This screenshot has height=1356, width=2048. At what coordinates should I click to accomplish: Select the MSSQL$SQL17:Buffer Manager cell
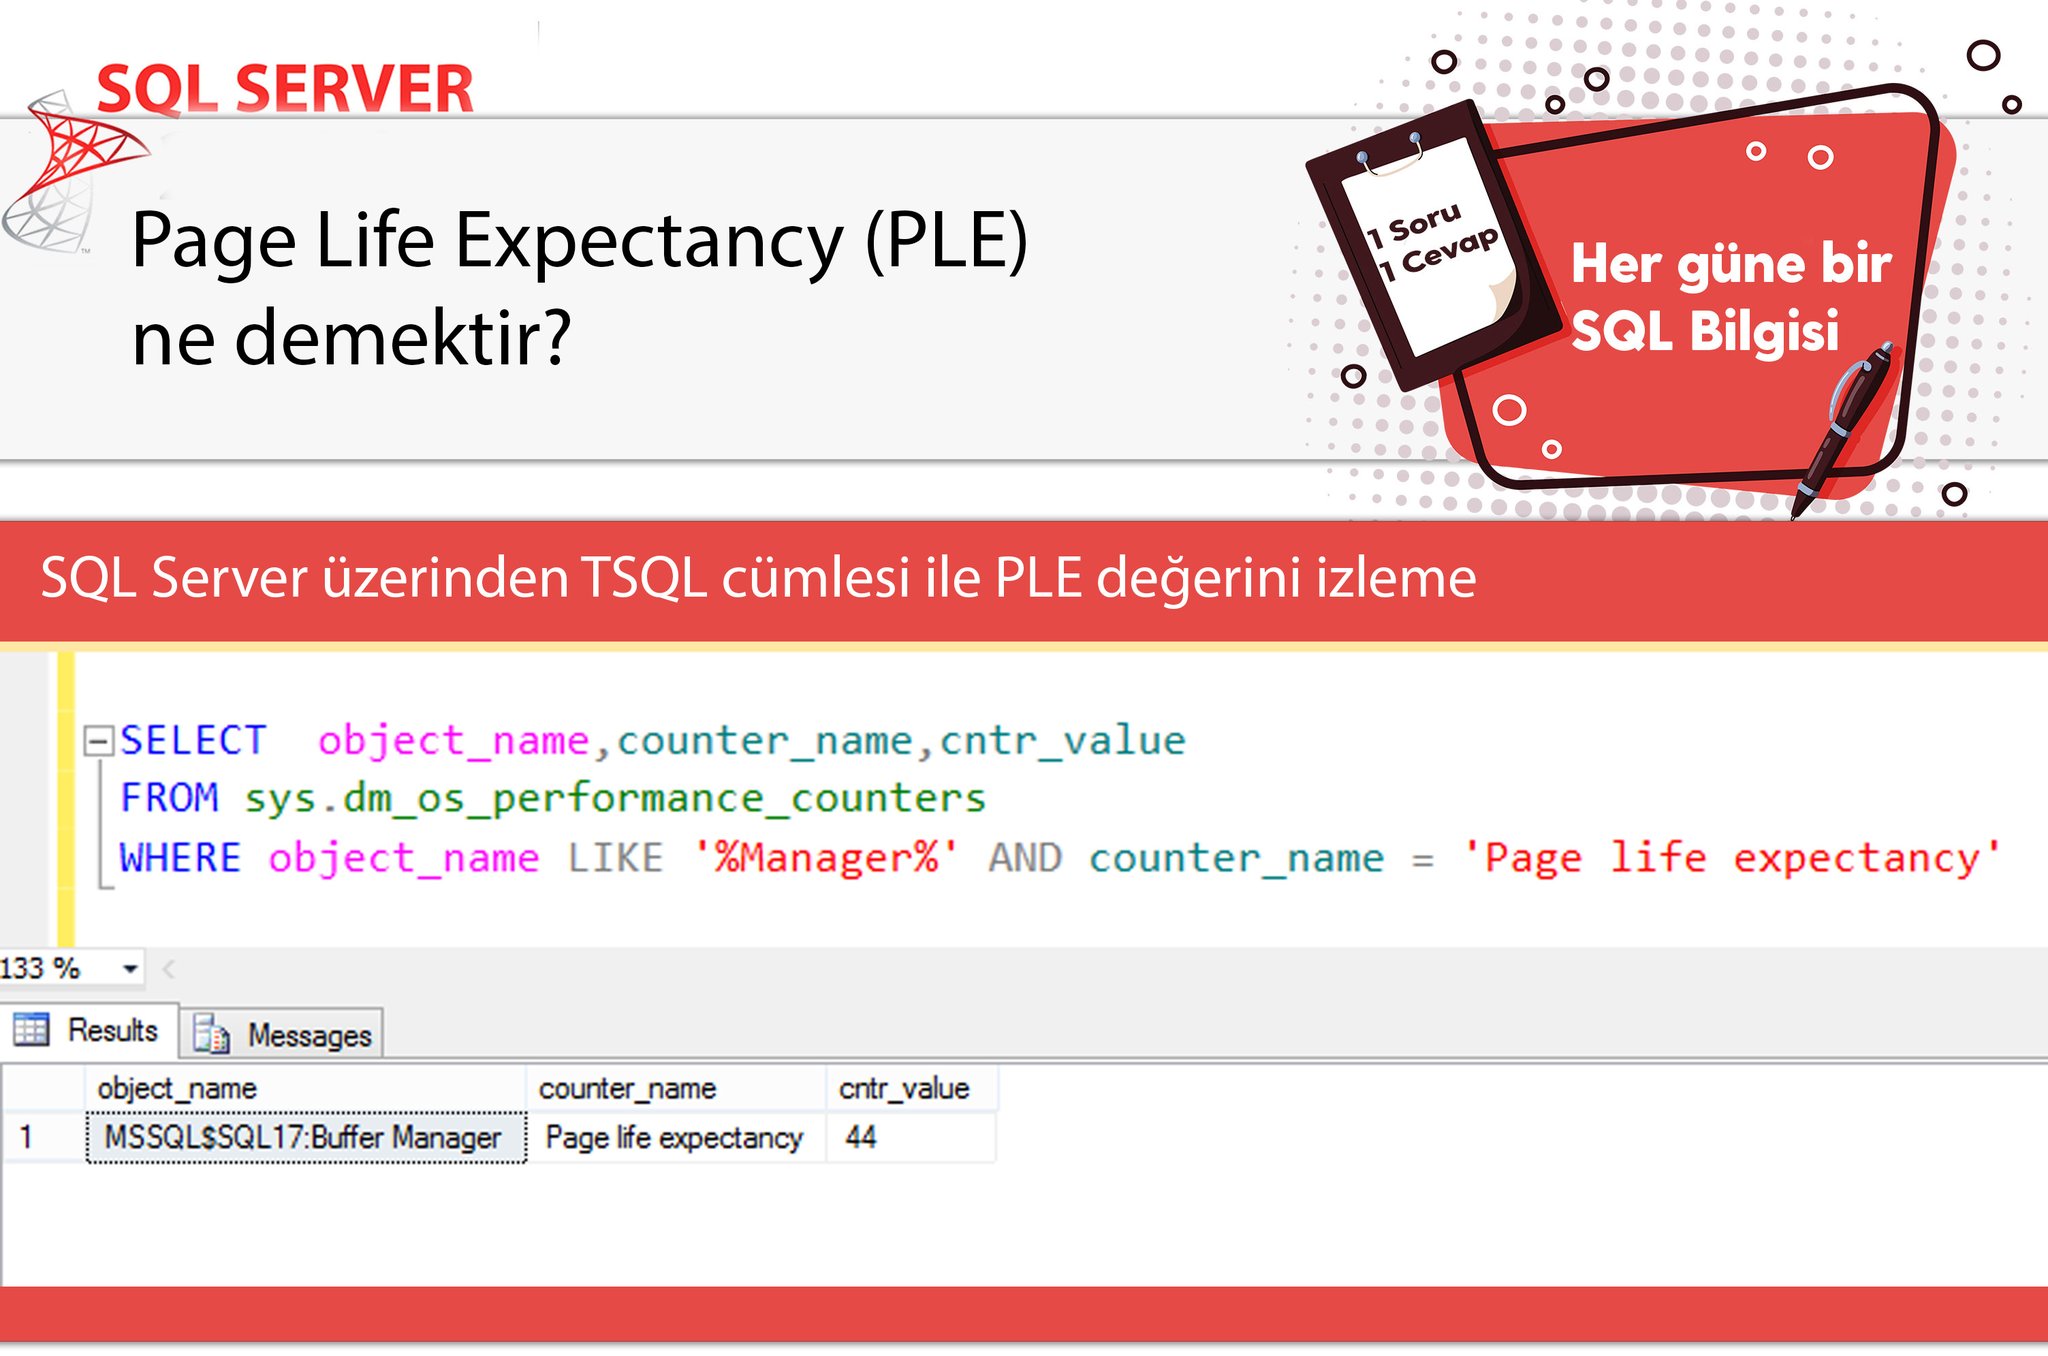(305, 1138)
